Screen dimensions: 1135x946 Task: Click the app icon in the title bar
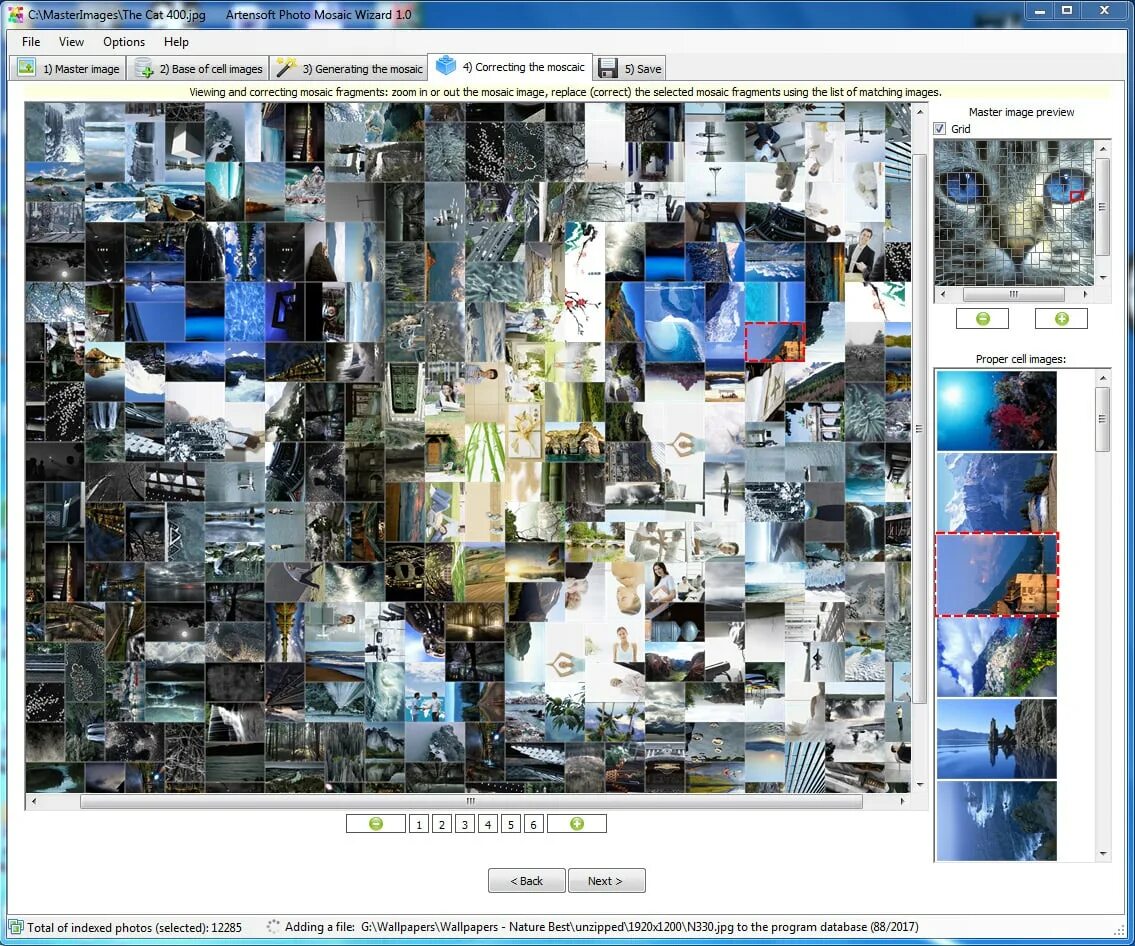click(15, 14)
